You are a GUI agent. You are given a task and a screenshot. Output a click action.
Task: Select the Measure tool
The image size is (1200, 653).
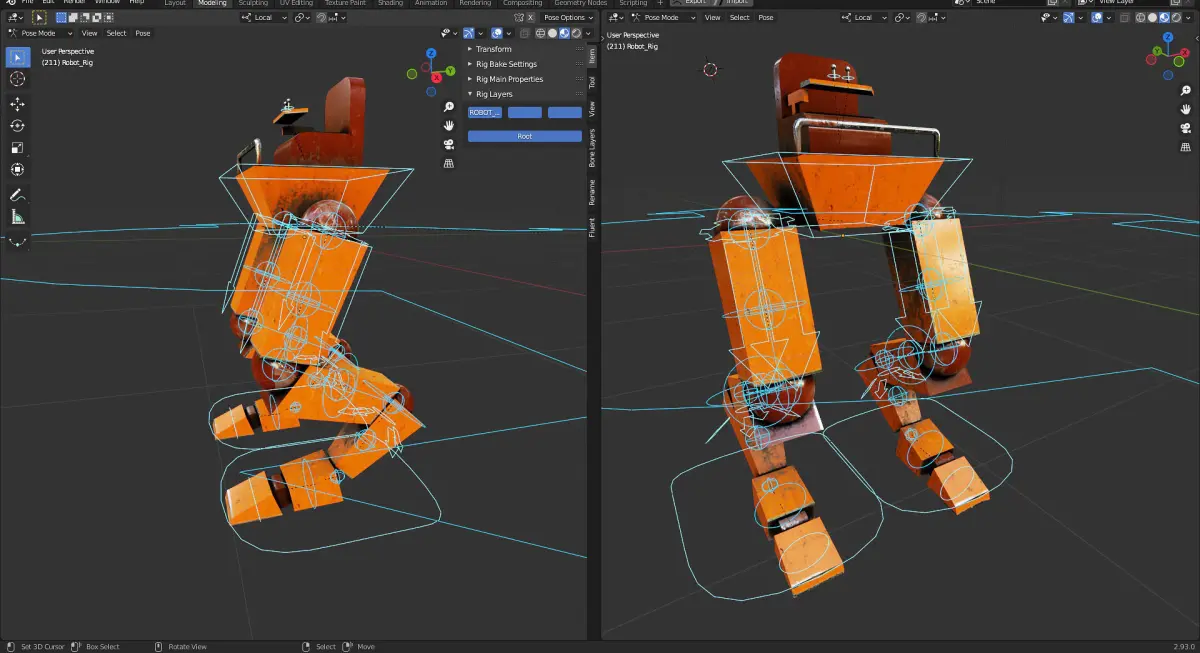pos(18,217)
